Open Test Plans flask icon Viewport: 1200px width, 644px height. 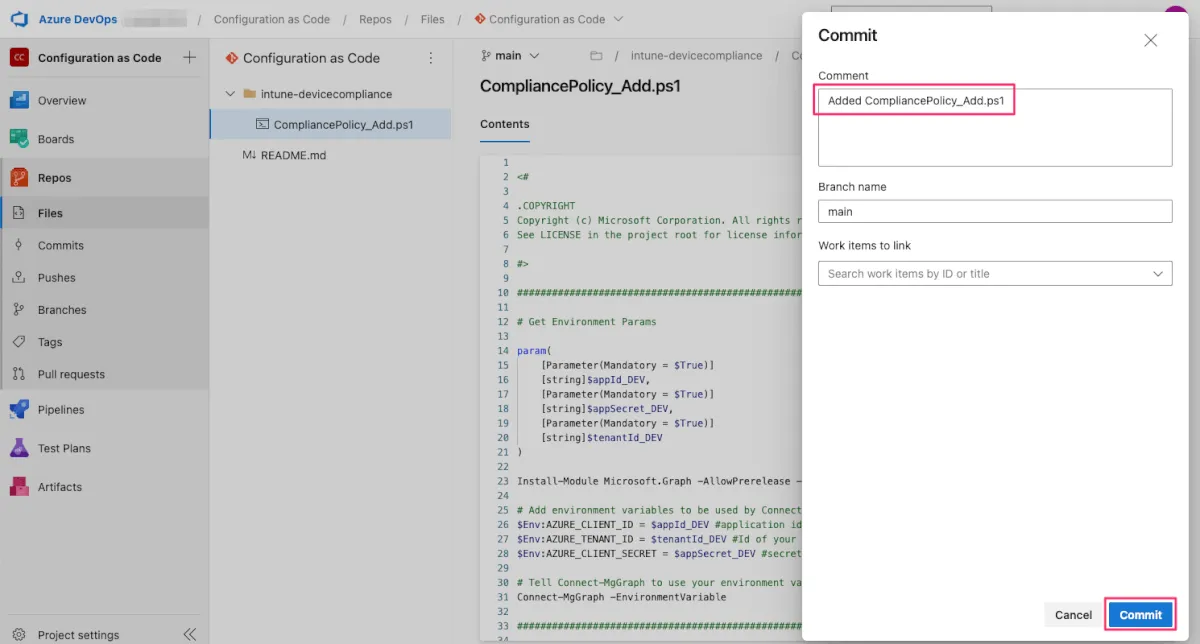click(x=19, y=448)
